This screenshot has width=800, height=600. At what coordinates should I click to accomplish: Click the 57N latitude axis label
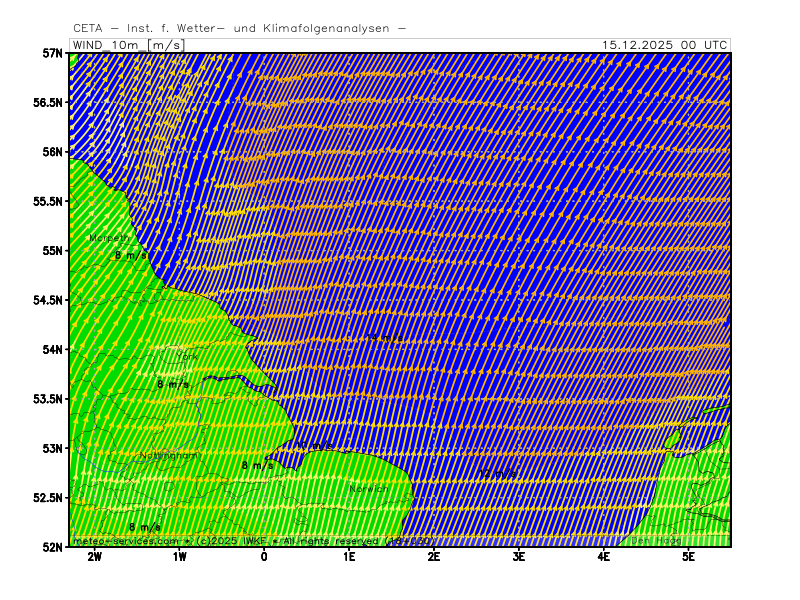52,53
